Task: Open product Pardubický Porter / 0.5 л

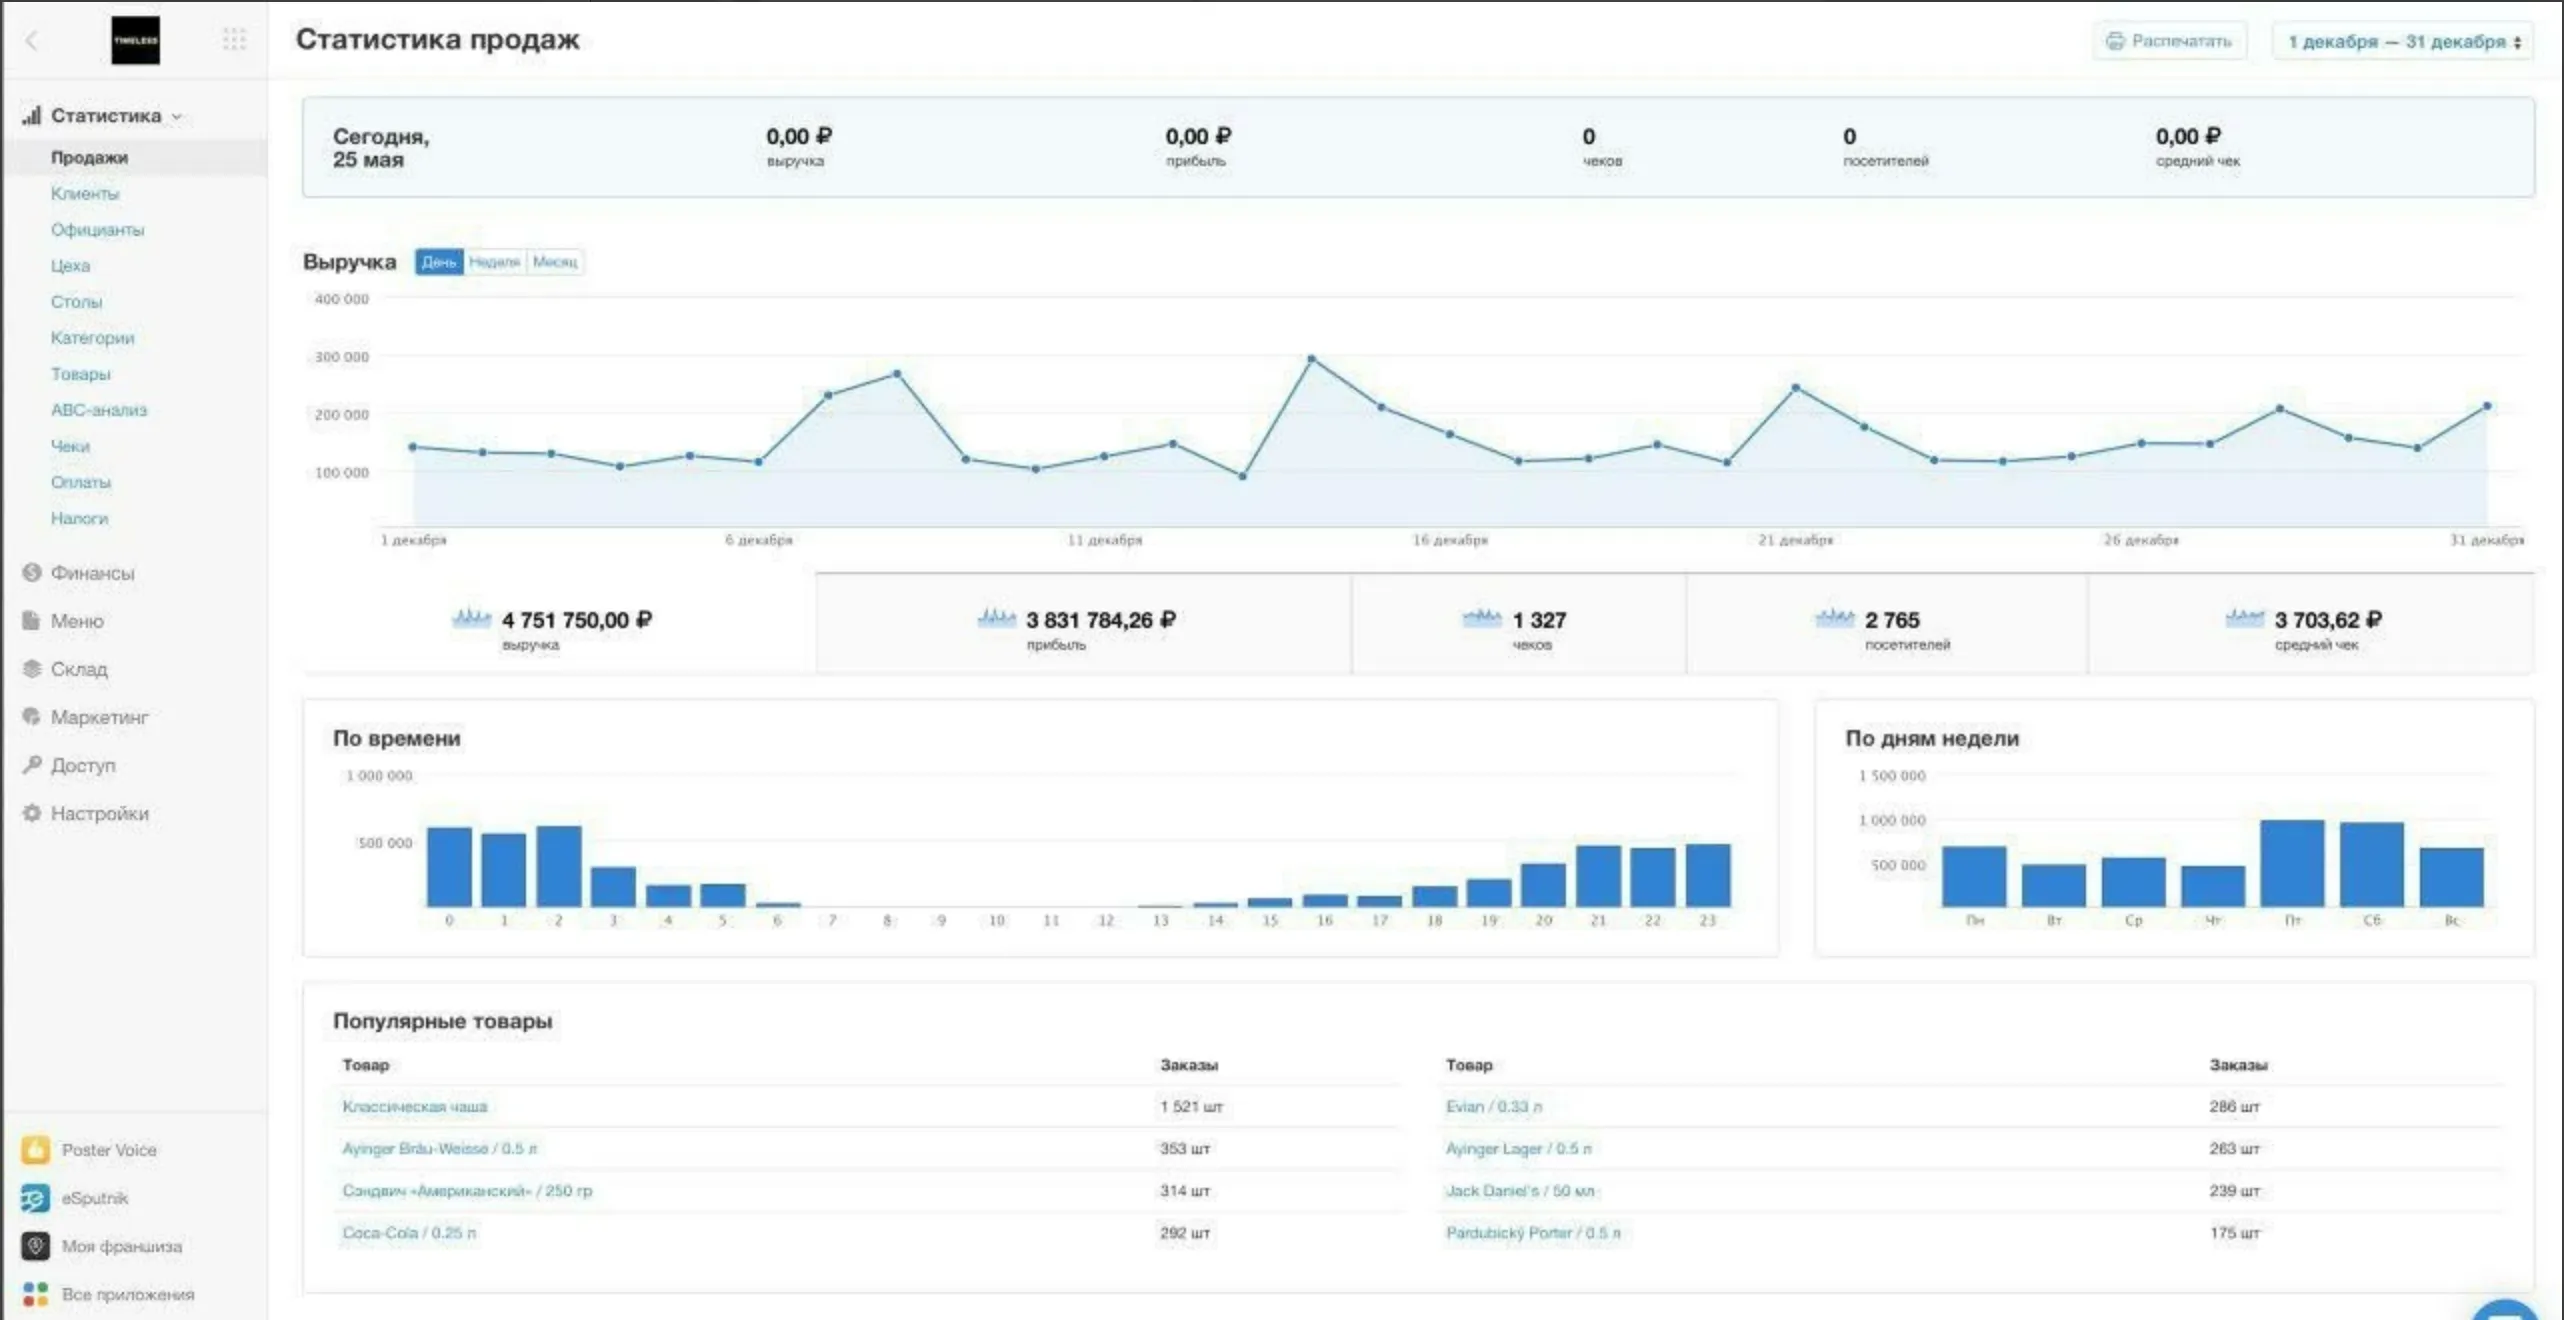Action: coord(1533,1232)
